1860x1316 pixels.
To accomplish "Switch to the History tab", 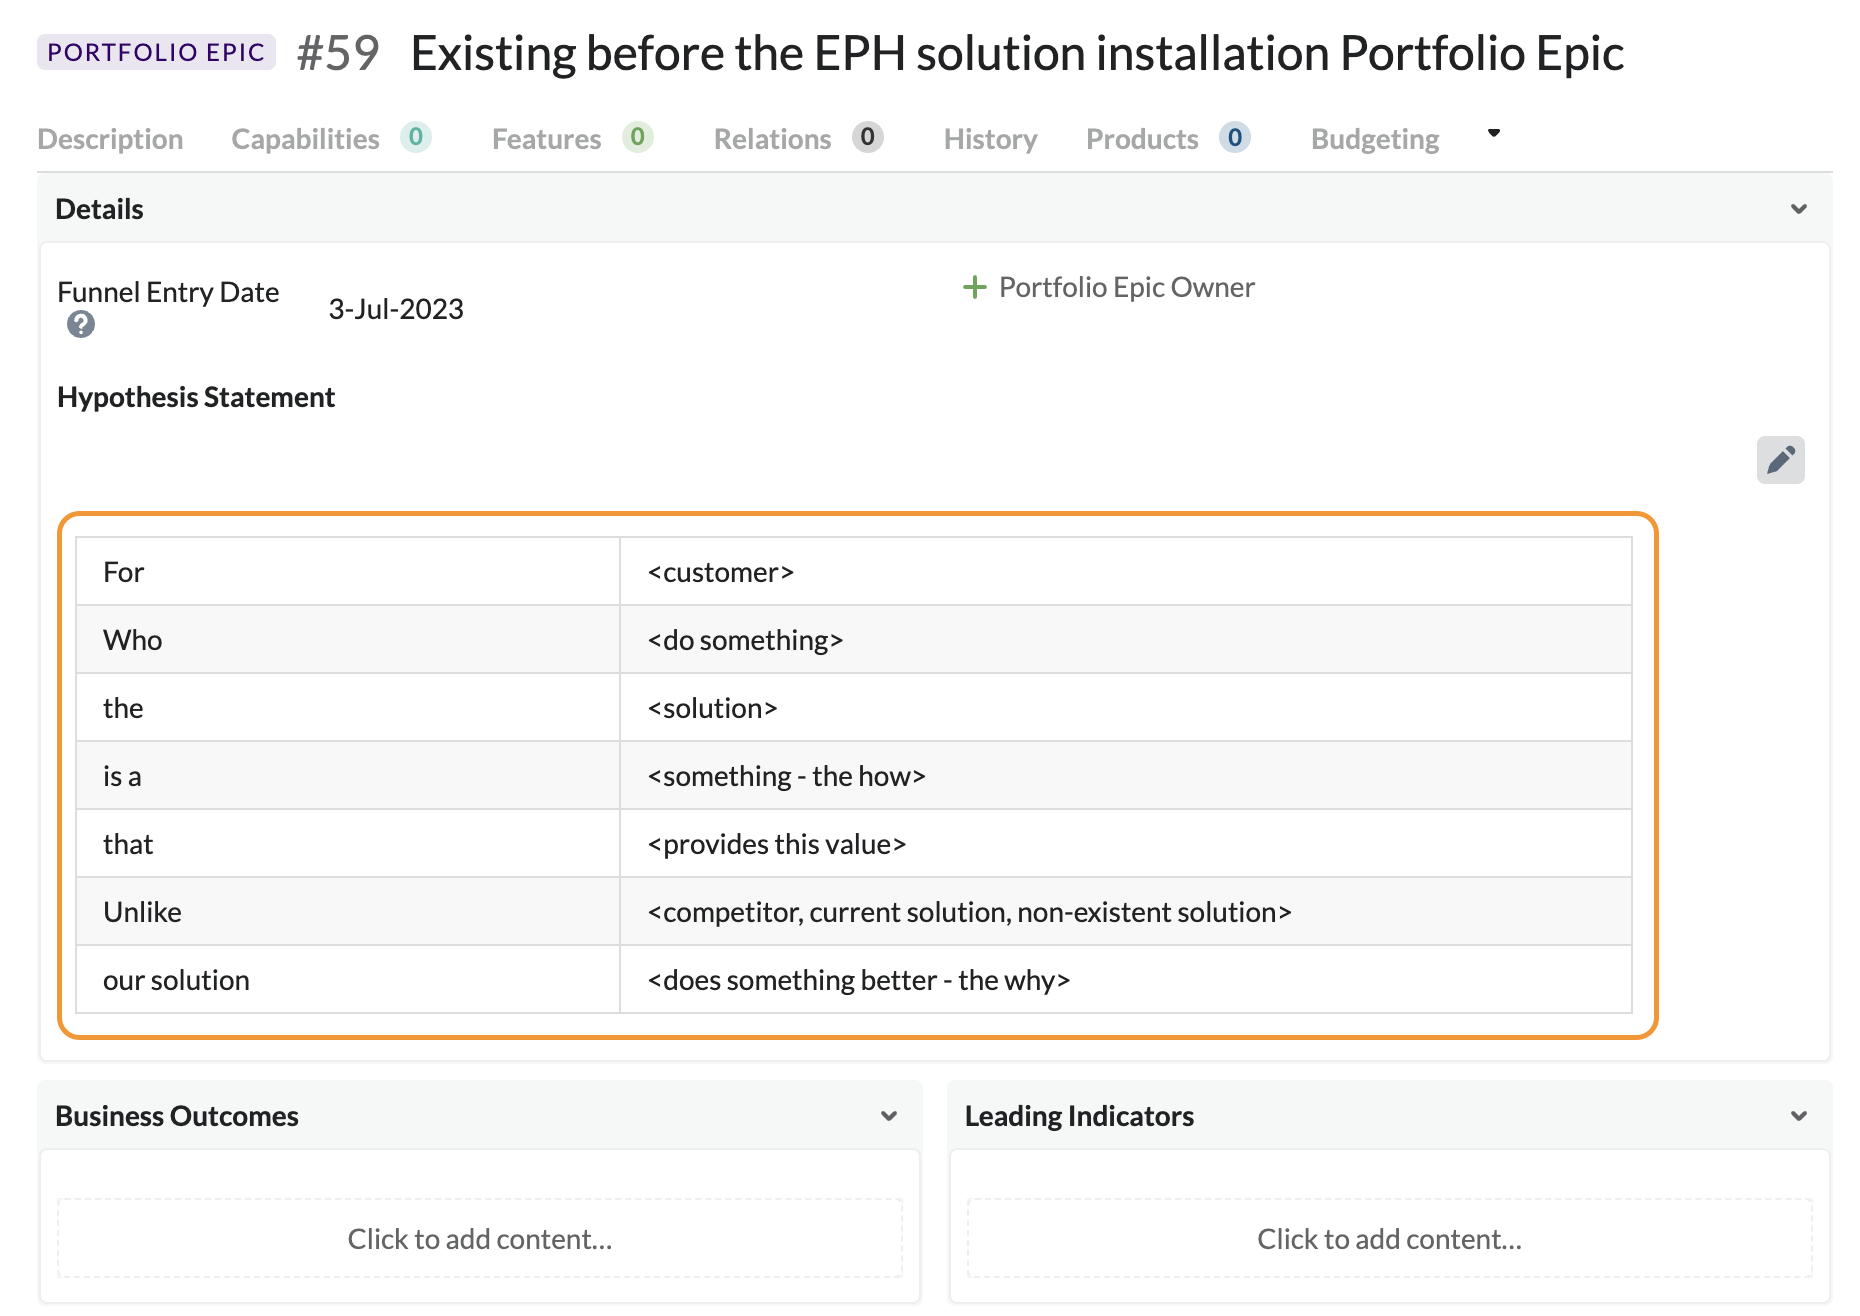I will coord(989,139).
